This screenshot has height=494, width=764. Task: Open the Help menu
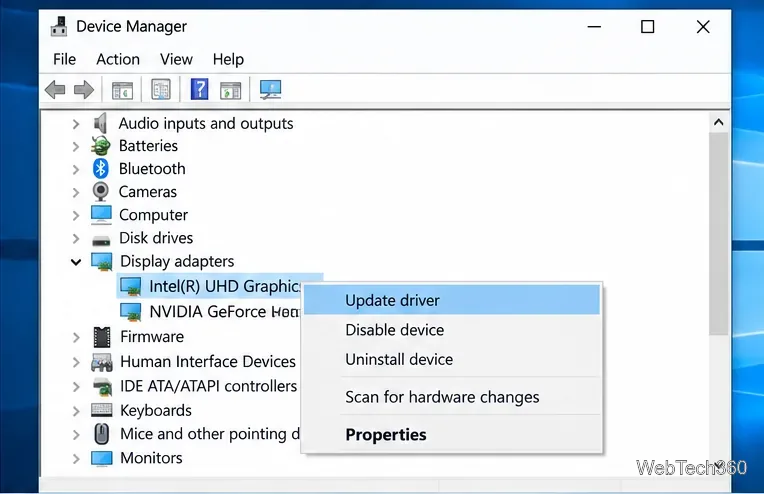point(228,59)
